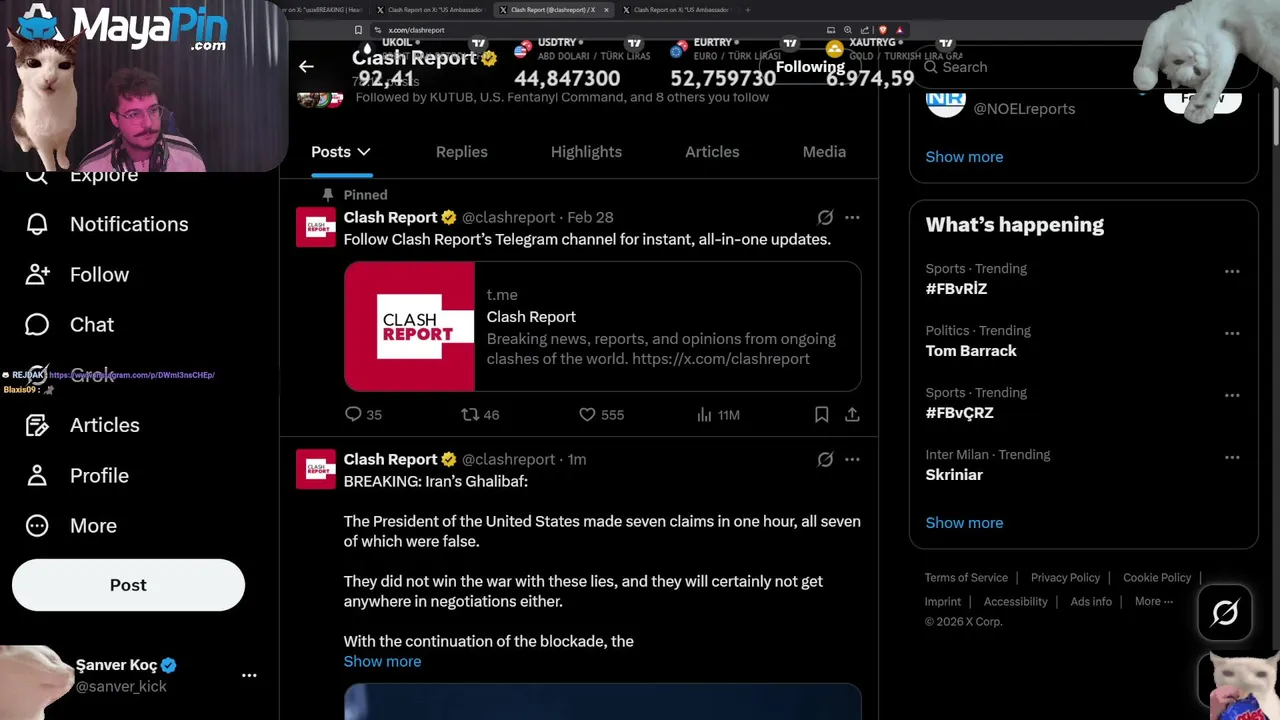Screen dimensions: 1280x720
Task: Open the Follow people icon in the sidebar
Action: coord(37,274)
